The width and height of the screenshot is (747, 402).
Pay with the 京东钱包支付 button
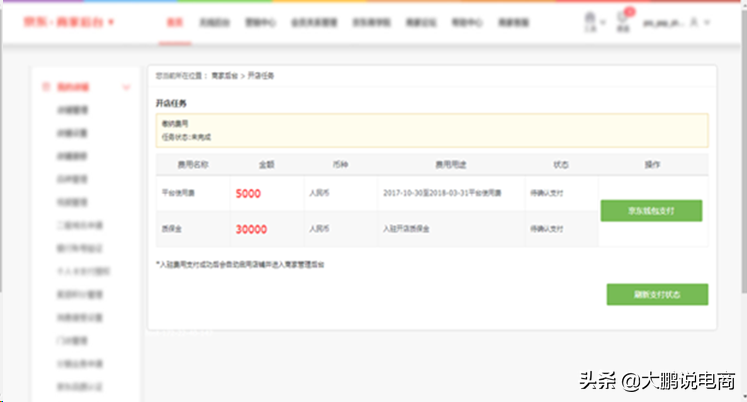651,211
